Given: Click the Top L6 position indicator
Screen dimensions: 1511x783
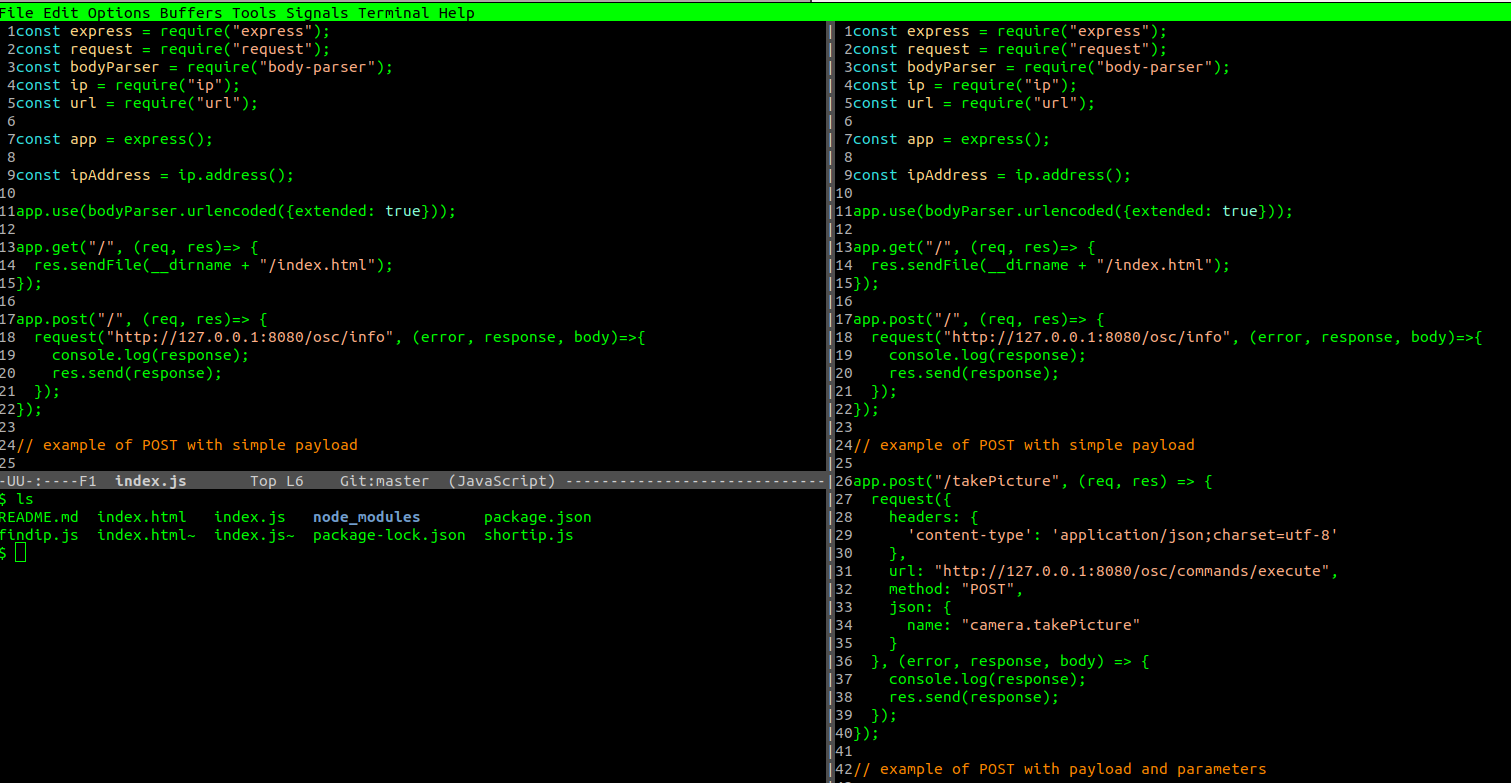Looking at the screenshot, I should click(x=276, y=481).
